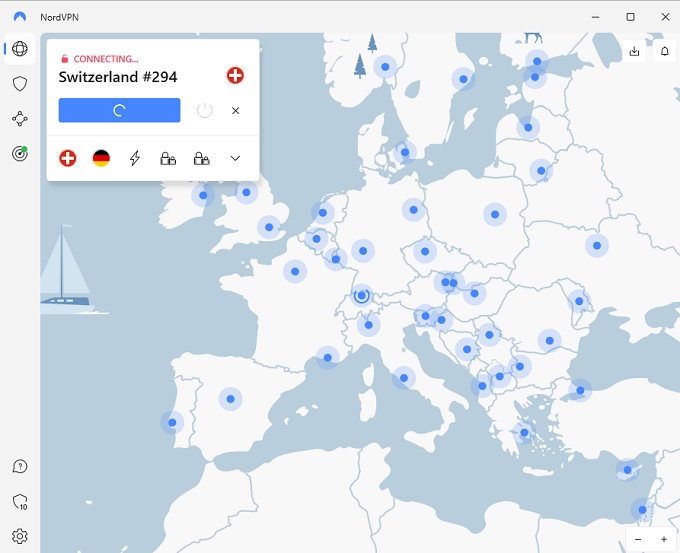Select the Sweden server dot on map
680x553 pixels.
[x=463, y=79]
